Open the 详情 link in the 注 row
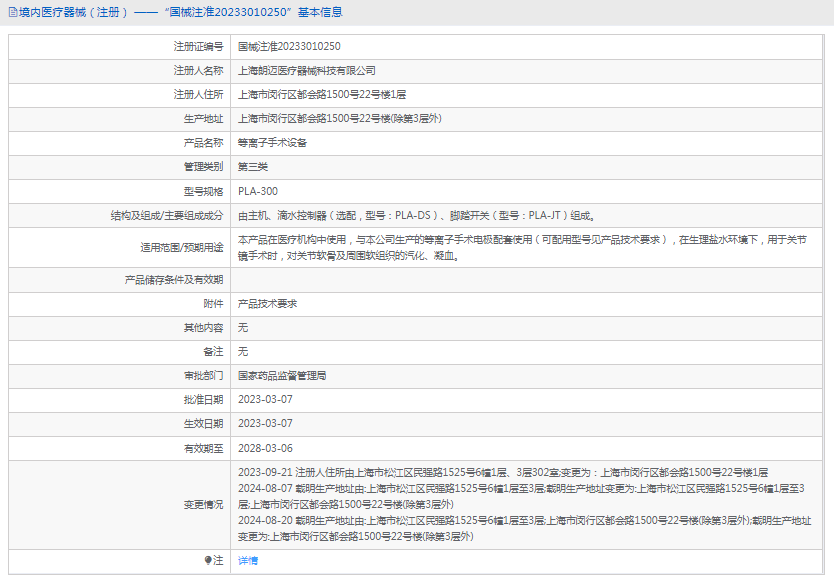The height and width of the screenshot is (578, 834). tap(248, 560)
